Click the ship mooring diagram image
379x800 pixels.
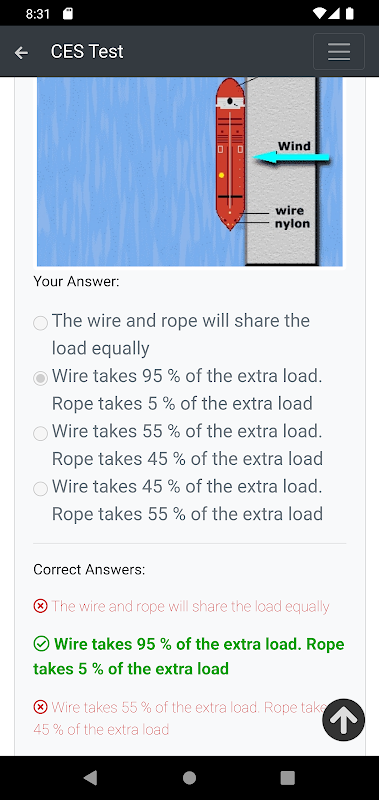point(190,171)
